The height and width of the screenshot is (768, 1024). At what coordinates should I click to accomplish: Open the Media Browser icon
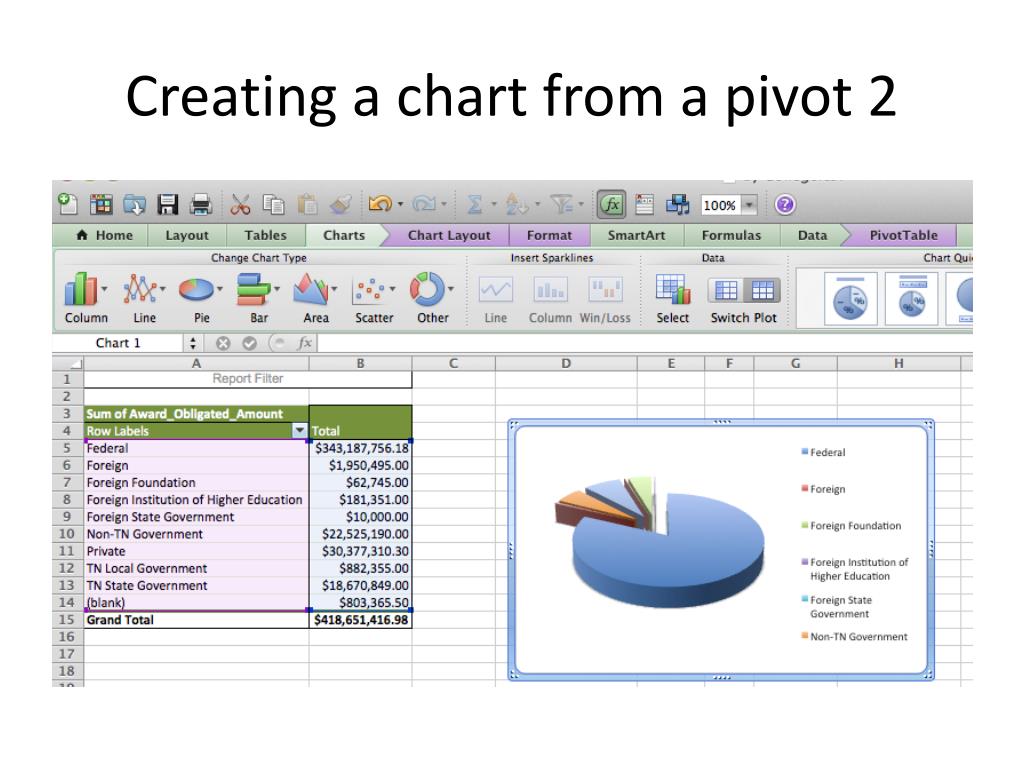pos(678,205)
